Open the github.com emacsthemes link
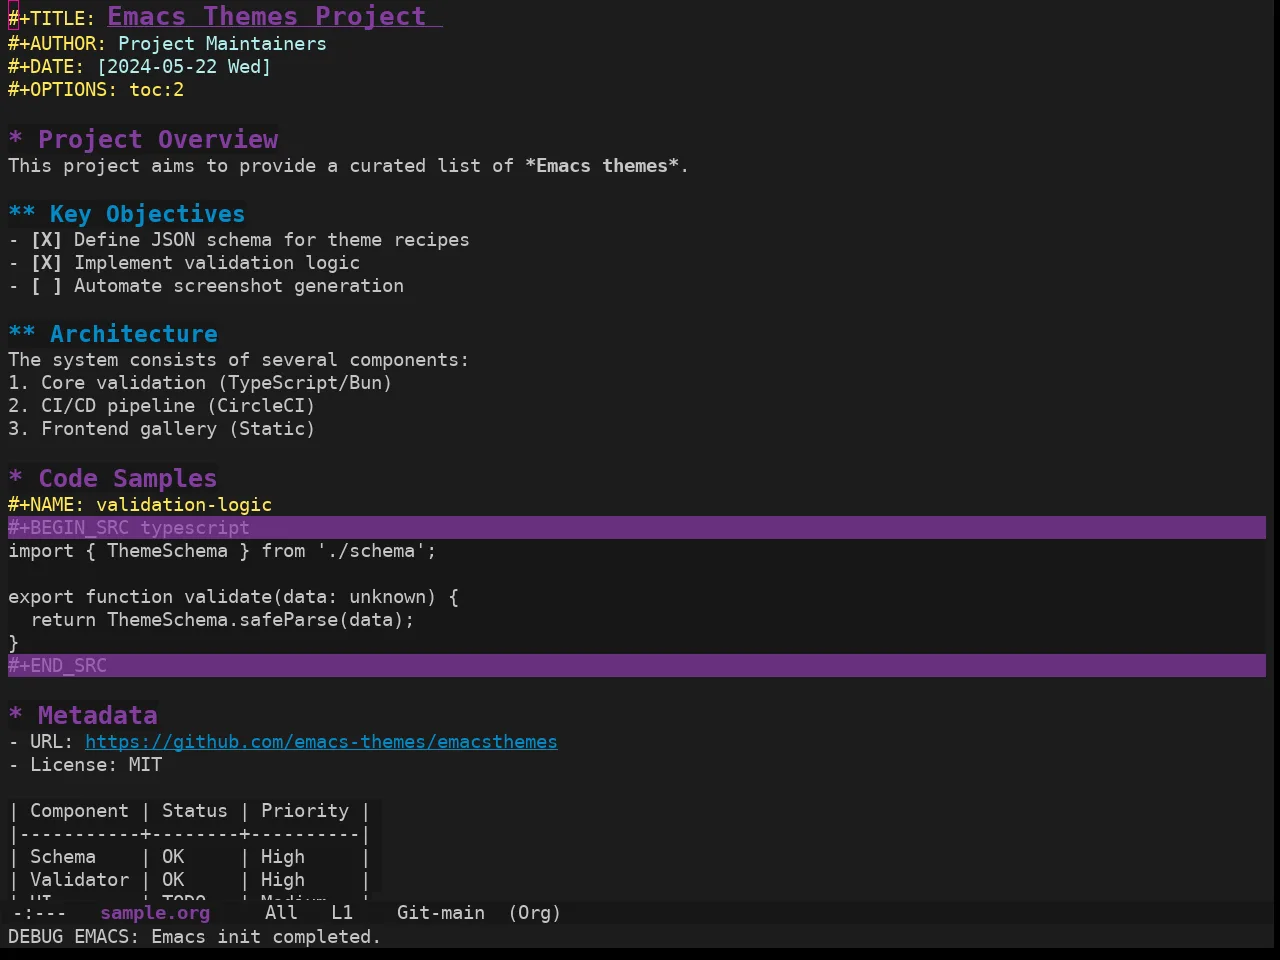Image resolution: width=1280 pixels, height=960 pixels. (x=321, y=742)
